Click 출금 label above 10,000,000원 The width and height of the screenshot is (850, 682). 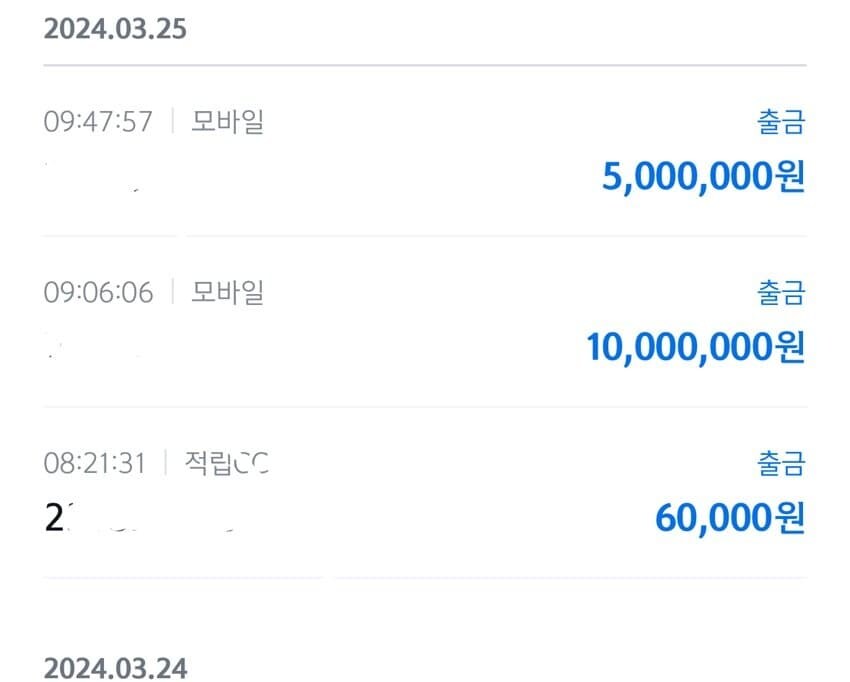pos(780,294)
